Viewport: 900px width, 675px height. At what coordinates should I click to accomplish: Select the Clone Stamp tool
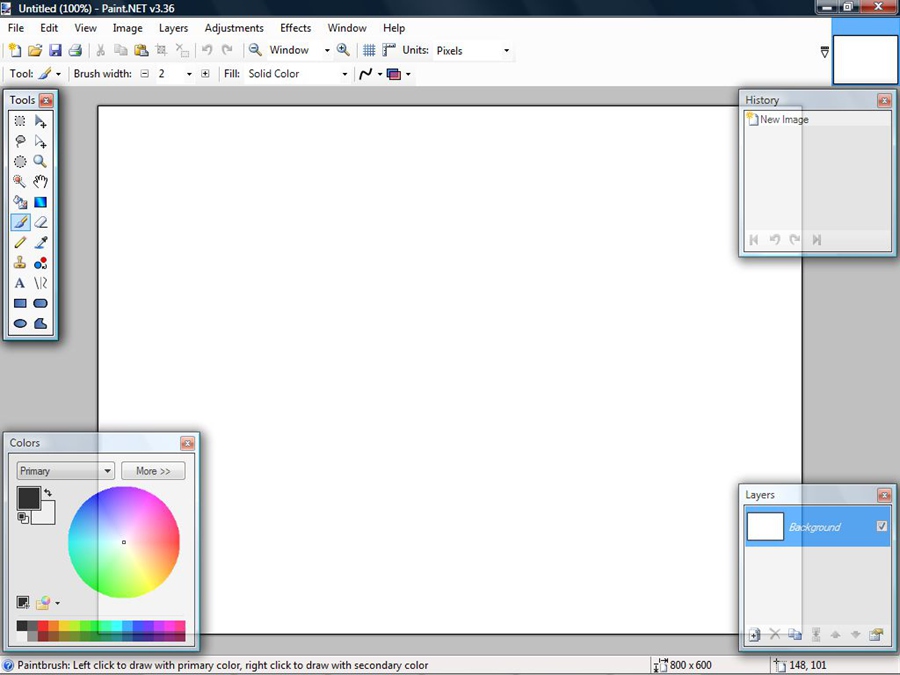pos(20,263)
